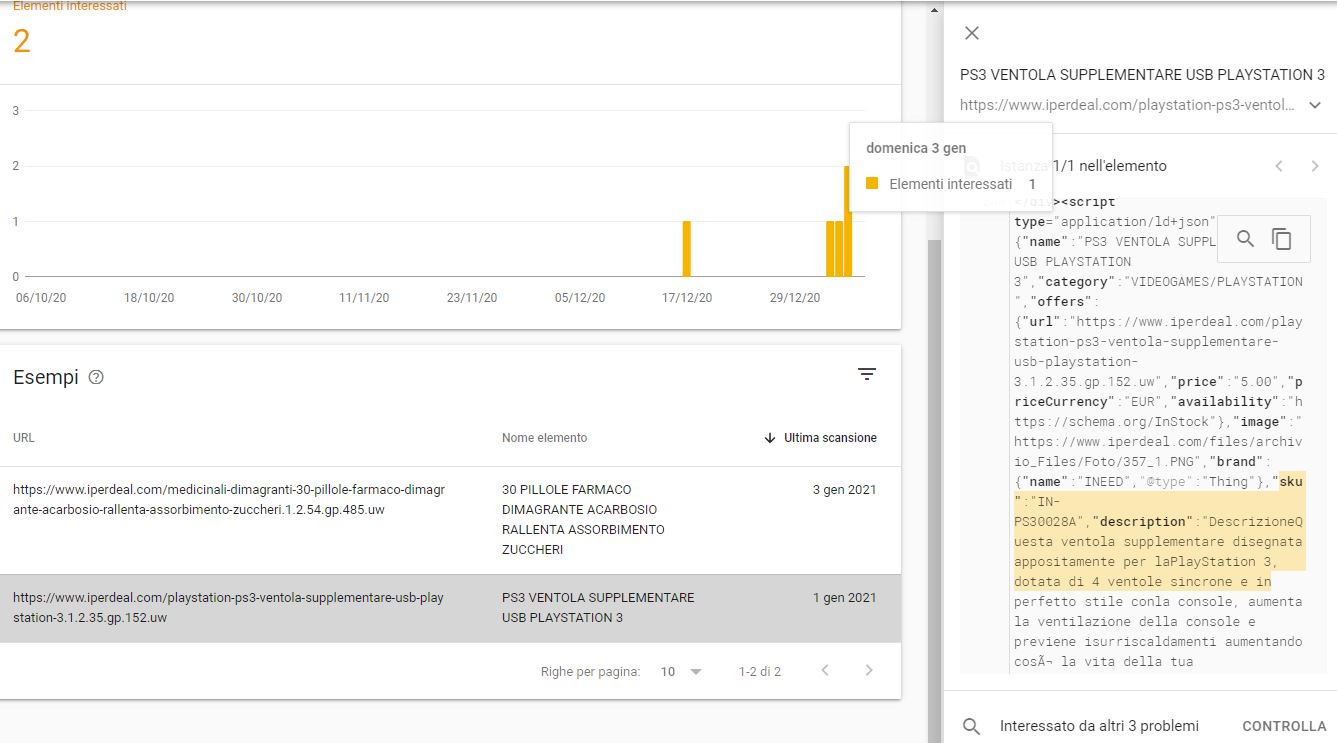Click the 17/12/20 yellow chart bar
Viewport: 1337px width, 743px height.
pyautogui.click(x=687, y=248)
